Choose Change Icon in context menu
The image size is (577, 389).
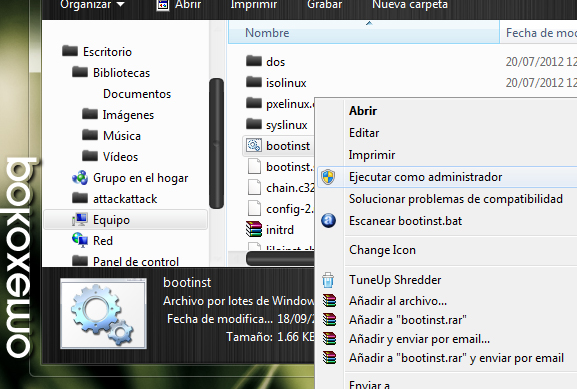[382, 250]
